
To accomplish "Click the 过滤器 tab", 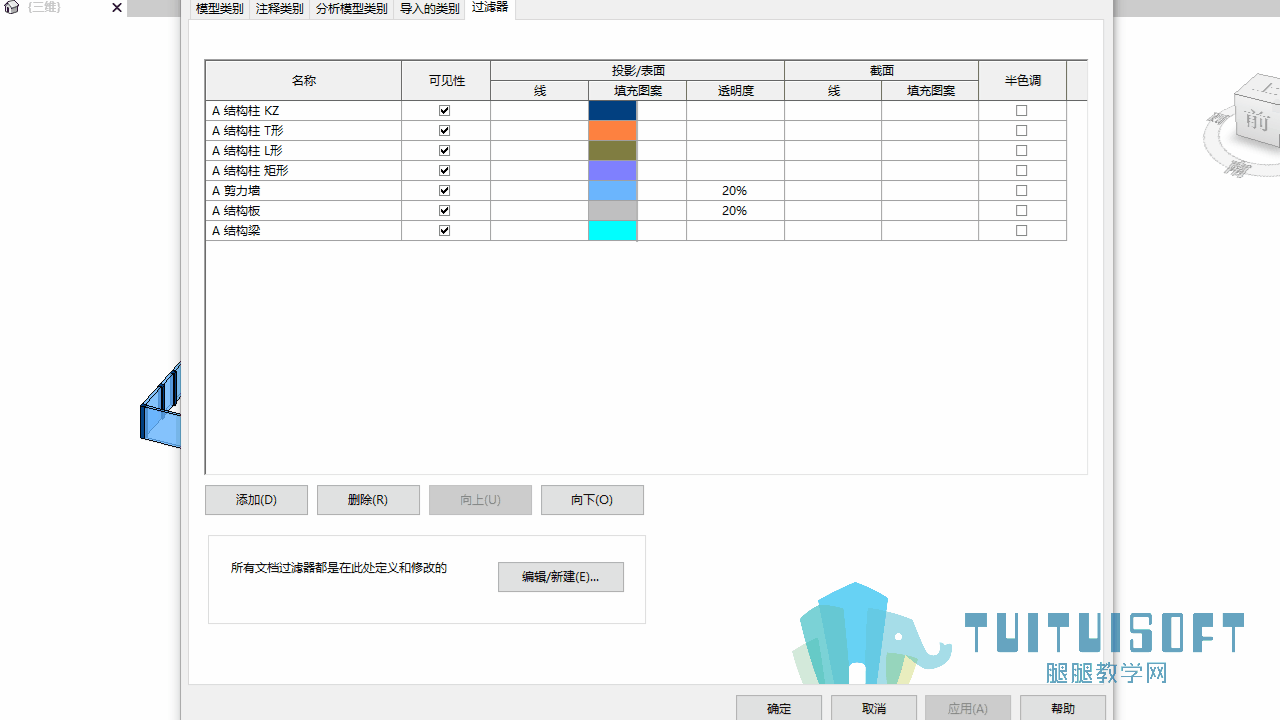I will click(490, 8).
